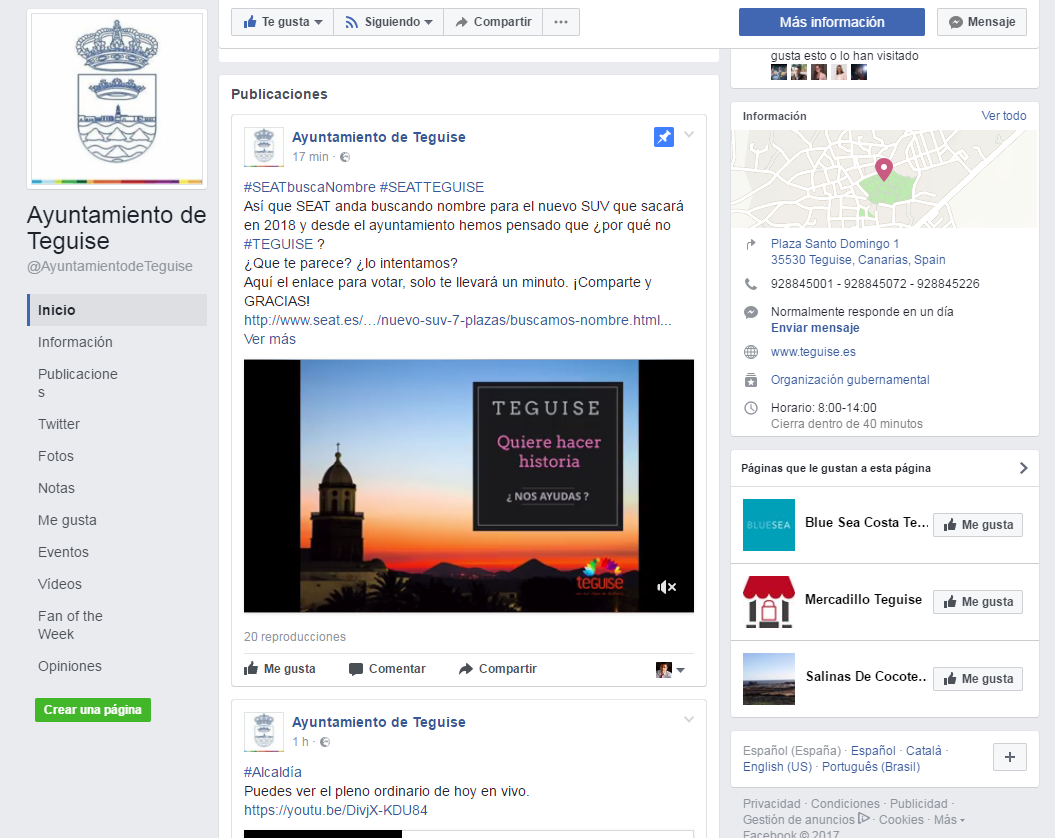Click the clock icon beside Horario

click(x=751, y=408)
